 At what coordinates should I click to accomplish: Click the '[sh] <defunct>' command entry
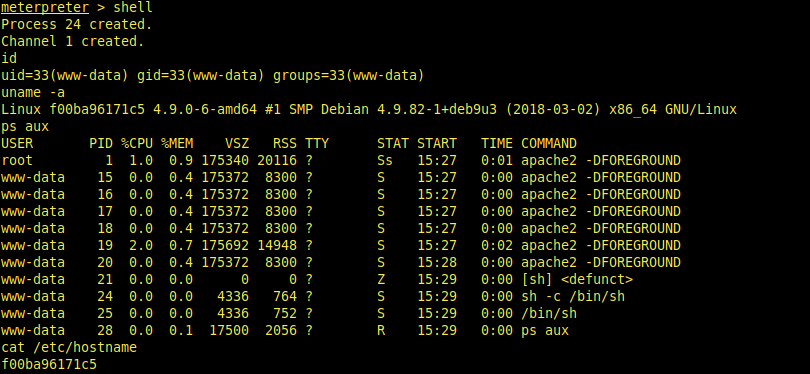(577, 279)
